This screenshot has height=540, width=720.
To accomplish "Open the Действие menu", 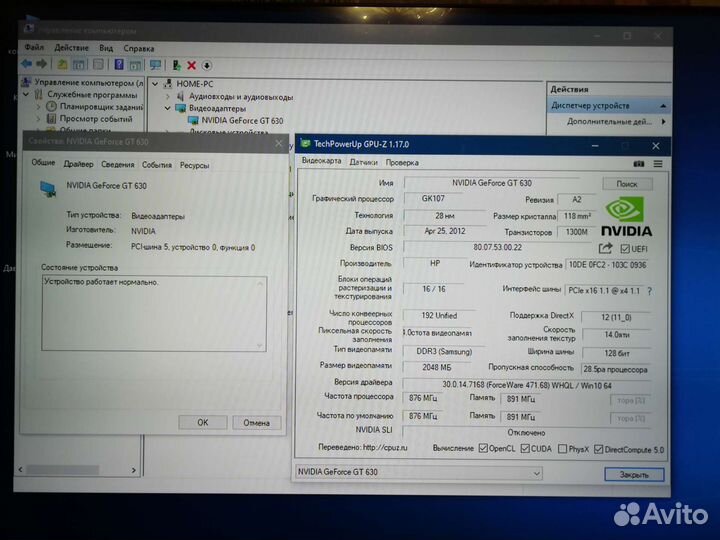I will coord(72,48).
